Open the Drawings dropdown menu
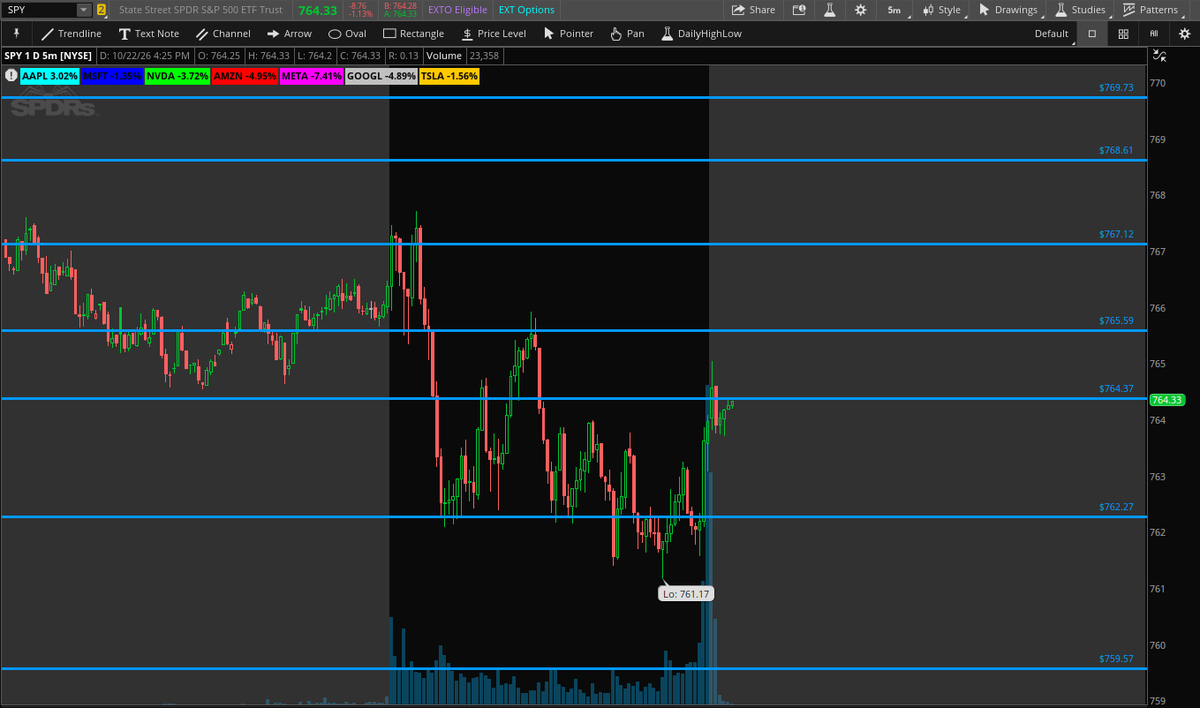 (1008, 10)
